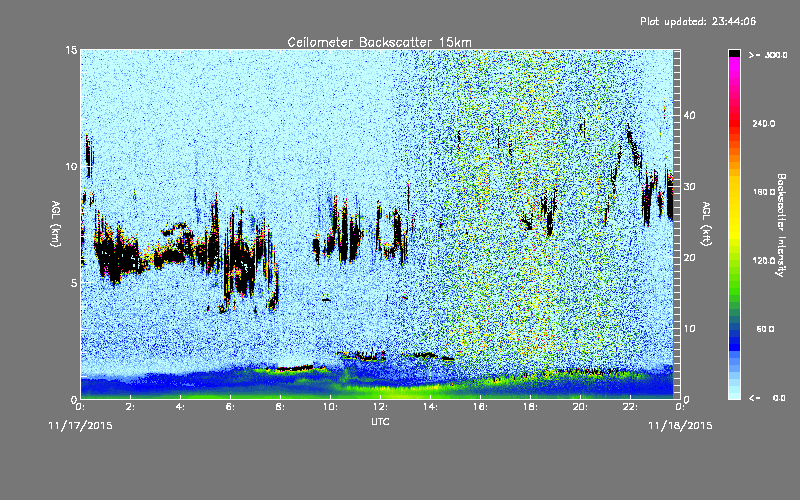Click the 4: hour tick label

181,407
